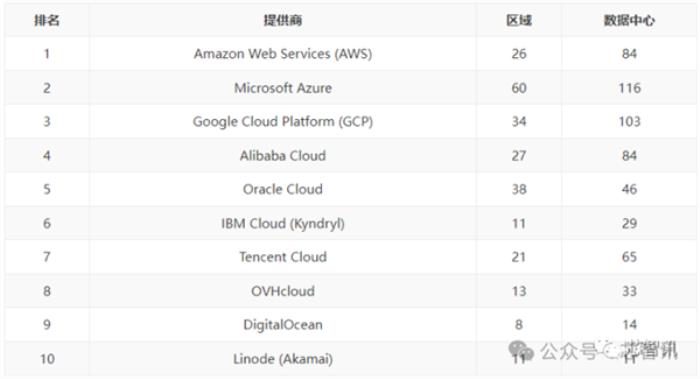Select rank number 10 cell
700x379 pixels.
47,359
